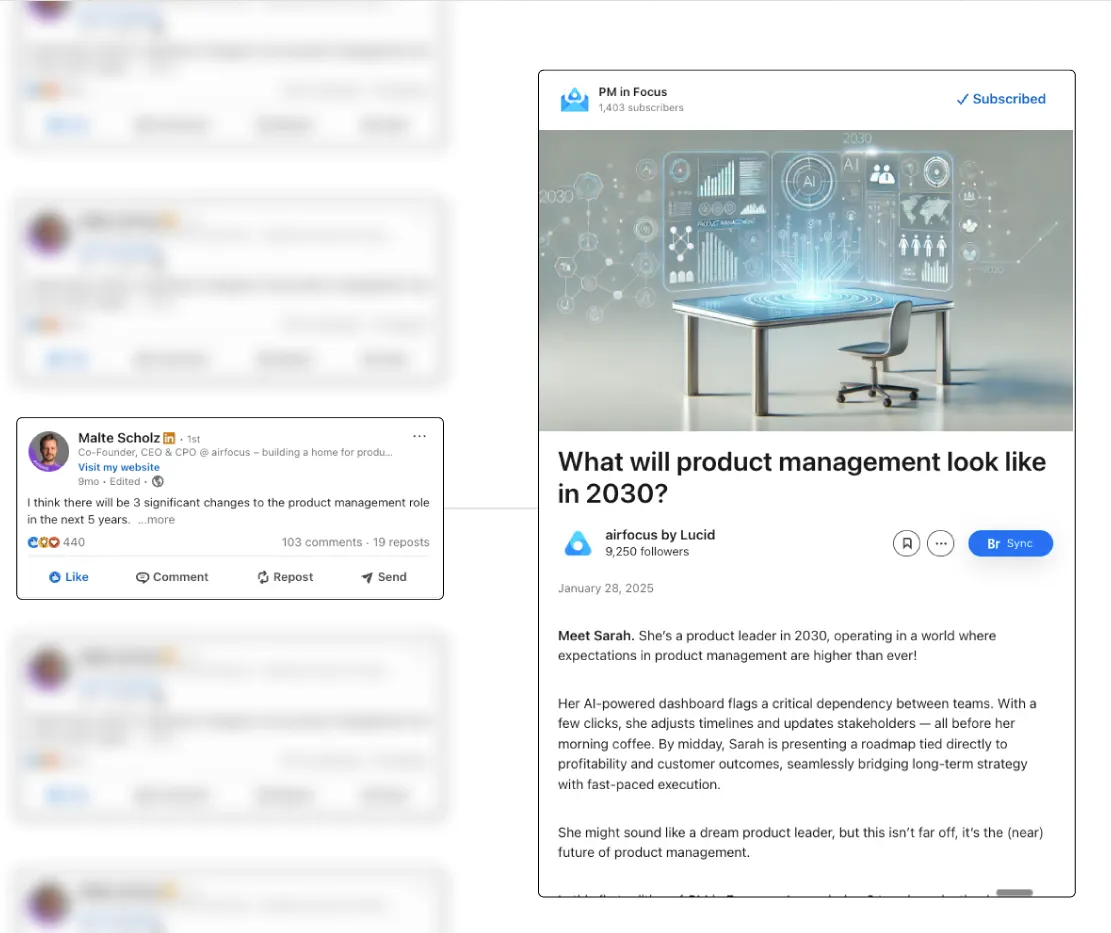This screenshot has height=933, width=1111.
Task: Open the three-dot menu on Malte's post
Action: pyautogui.click(x=419, y=436)
